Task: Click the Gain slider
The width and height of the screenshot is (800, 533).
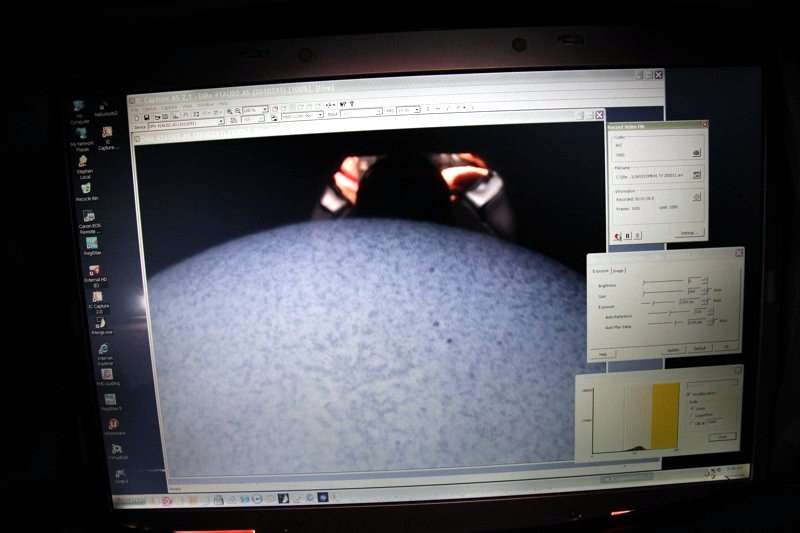Action: (x=663, y=292)
